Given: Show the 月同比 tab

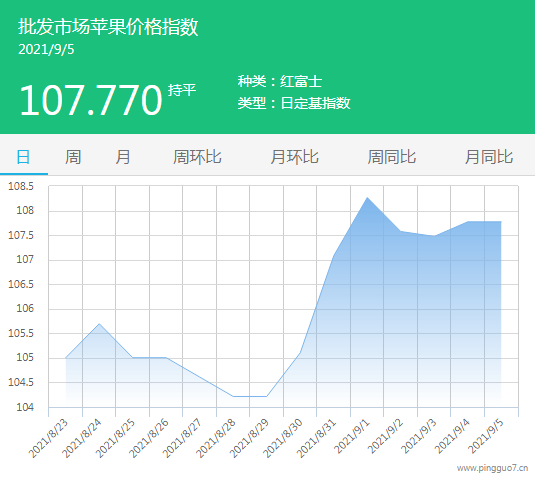Looking at the screenshot, I should [489, 157].
